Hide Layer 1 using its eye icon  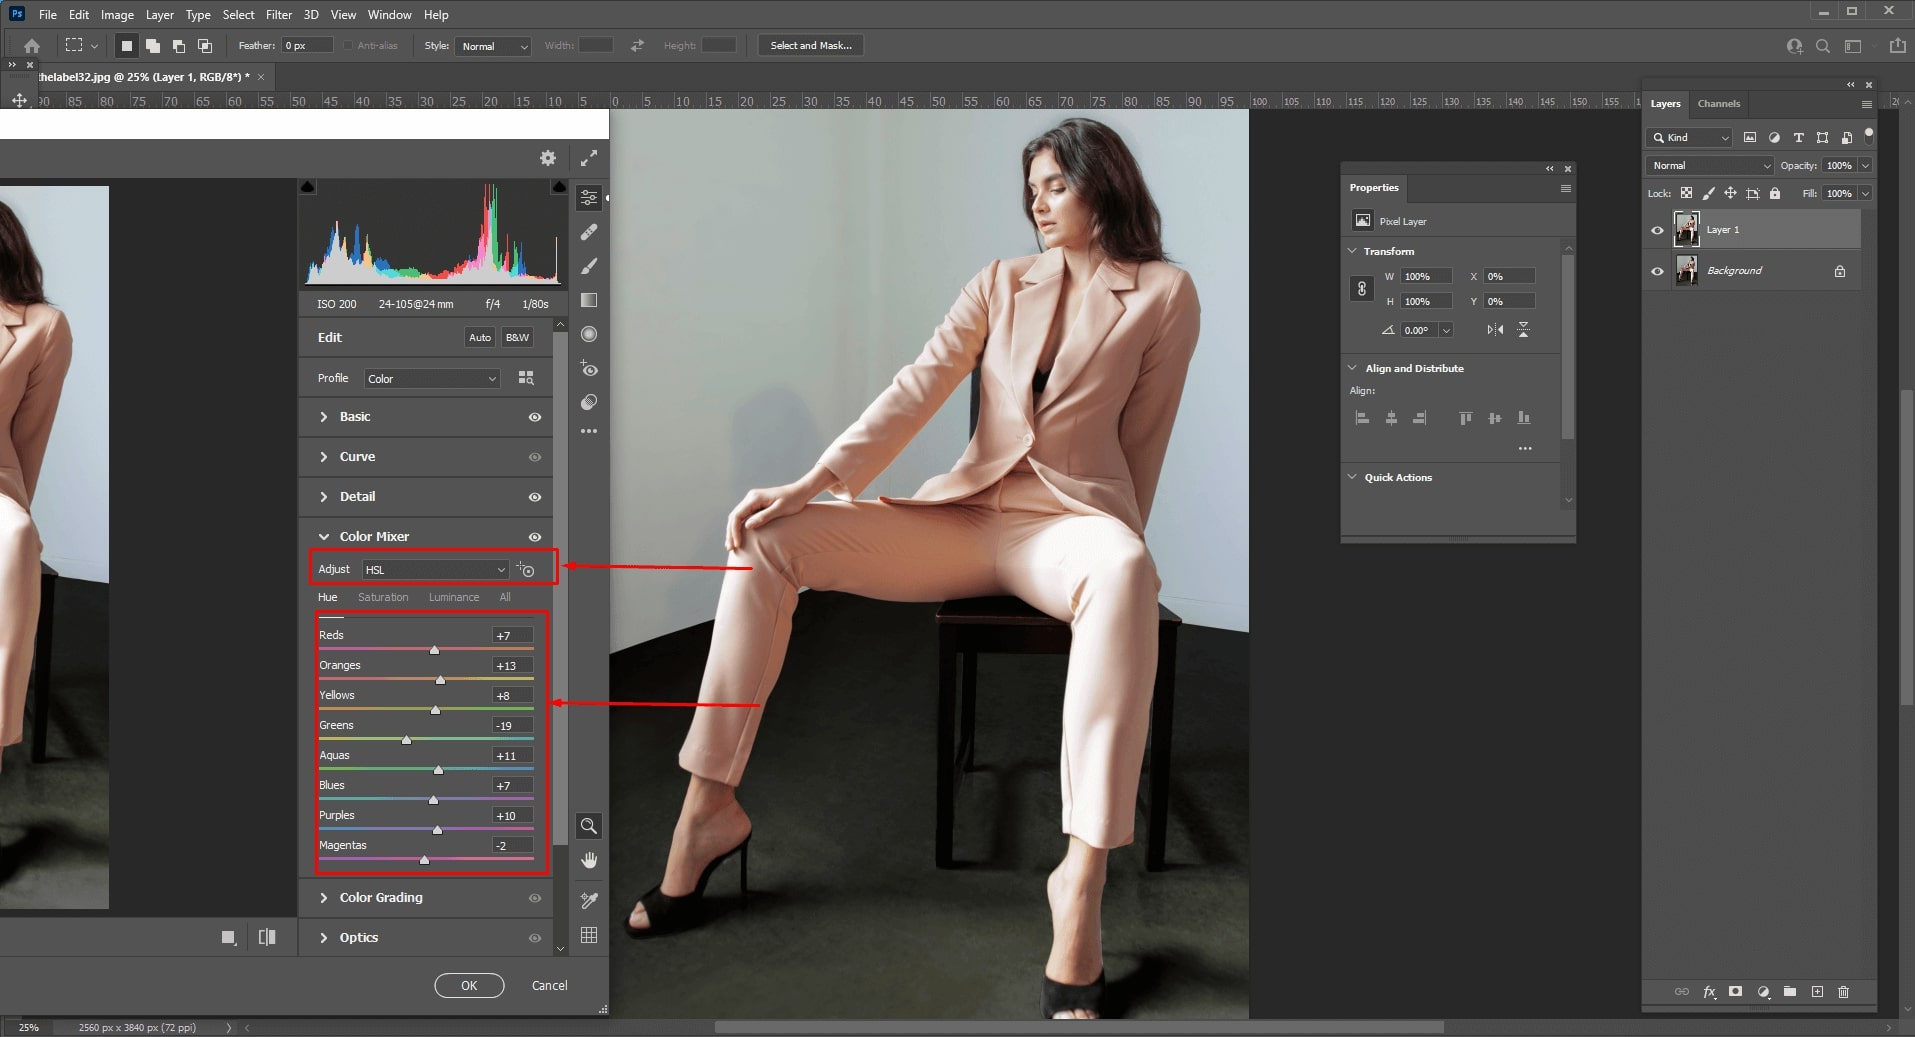tap(1657, 230)
